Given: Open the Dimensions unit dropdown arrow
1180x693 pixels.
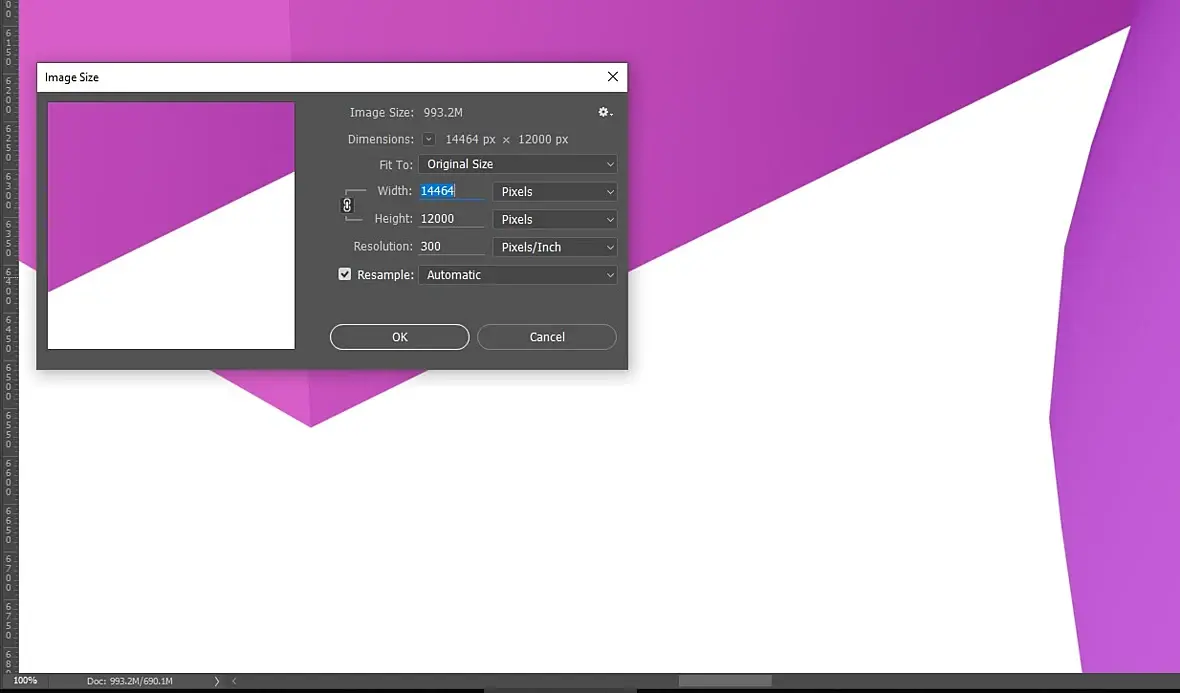Looking at the screenshot, I should point(428,139).
